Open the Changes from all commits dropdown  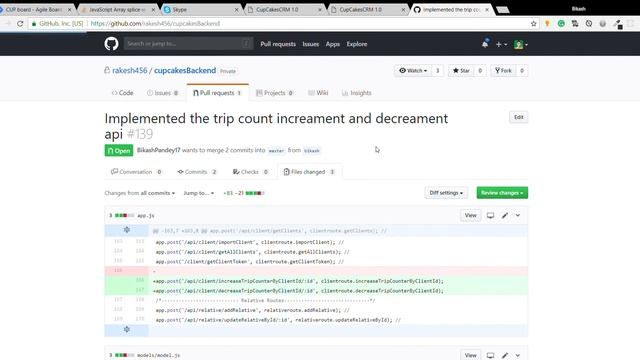(140, 193)
